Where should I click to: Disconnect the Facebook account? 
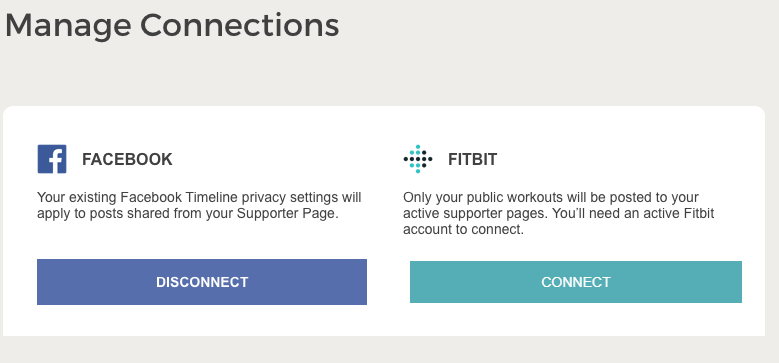pyautogui.click(x=202, y=282)
